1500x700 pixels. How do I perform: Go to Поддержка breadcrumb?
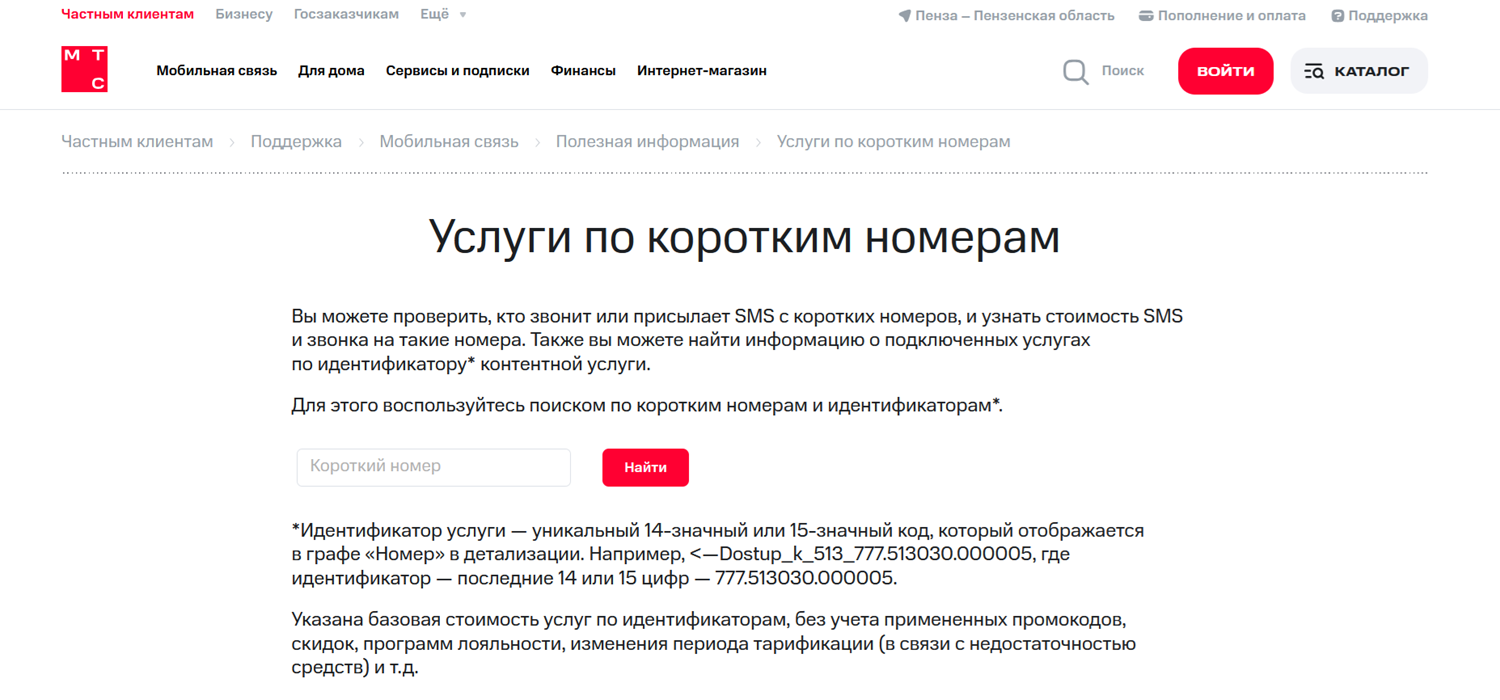(296, 142)
